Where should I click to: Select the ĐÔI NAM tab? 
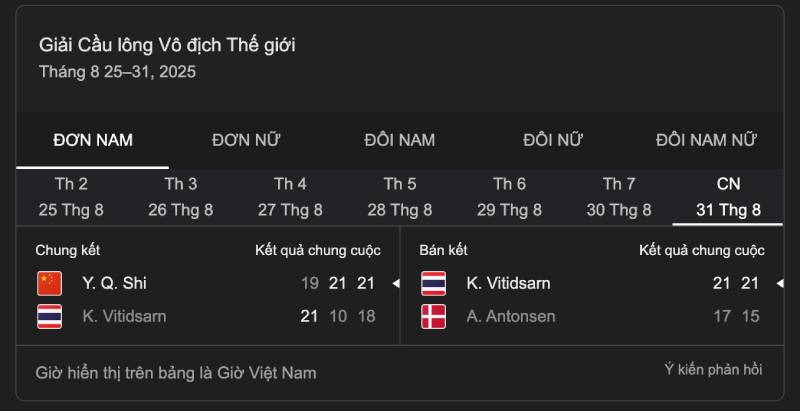pyautogui.click(x=399, y=140)
